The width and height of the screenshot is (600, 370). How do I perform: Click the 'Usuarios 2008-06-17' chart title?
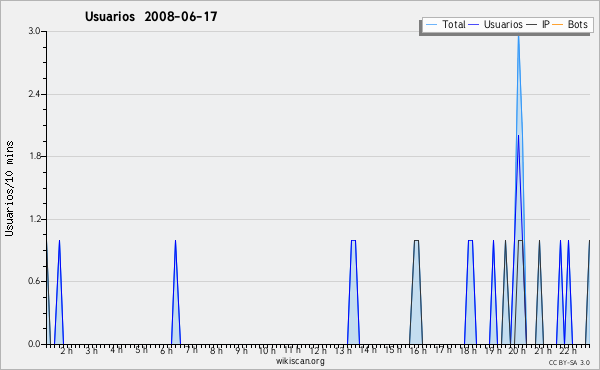[x=151, y=17]
